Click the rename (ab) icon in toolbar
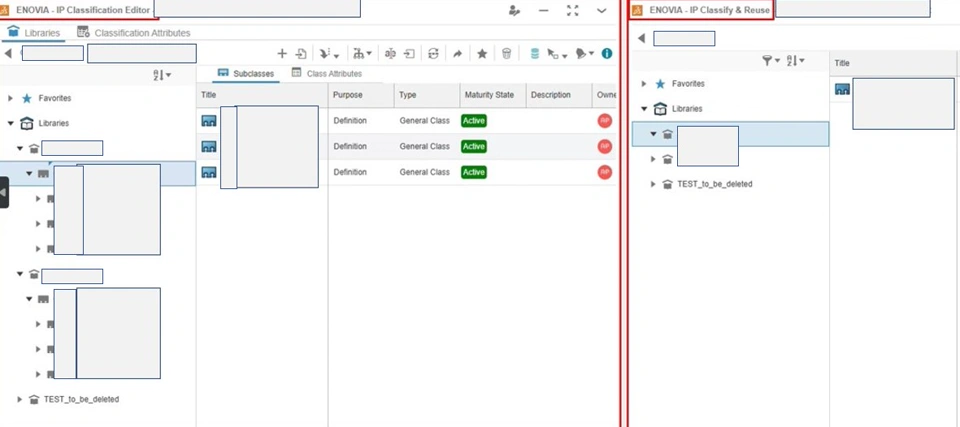Viewport: 960px width, 427px height. click(x=390, y=54)
